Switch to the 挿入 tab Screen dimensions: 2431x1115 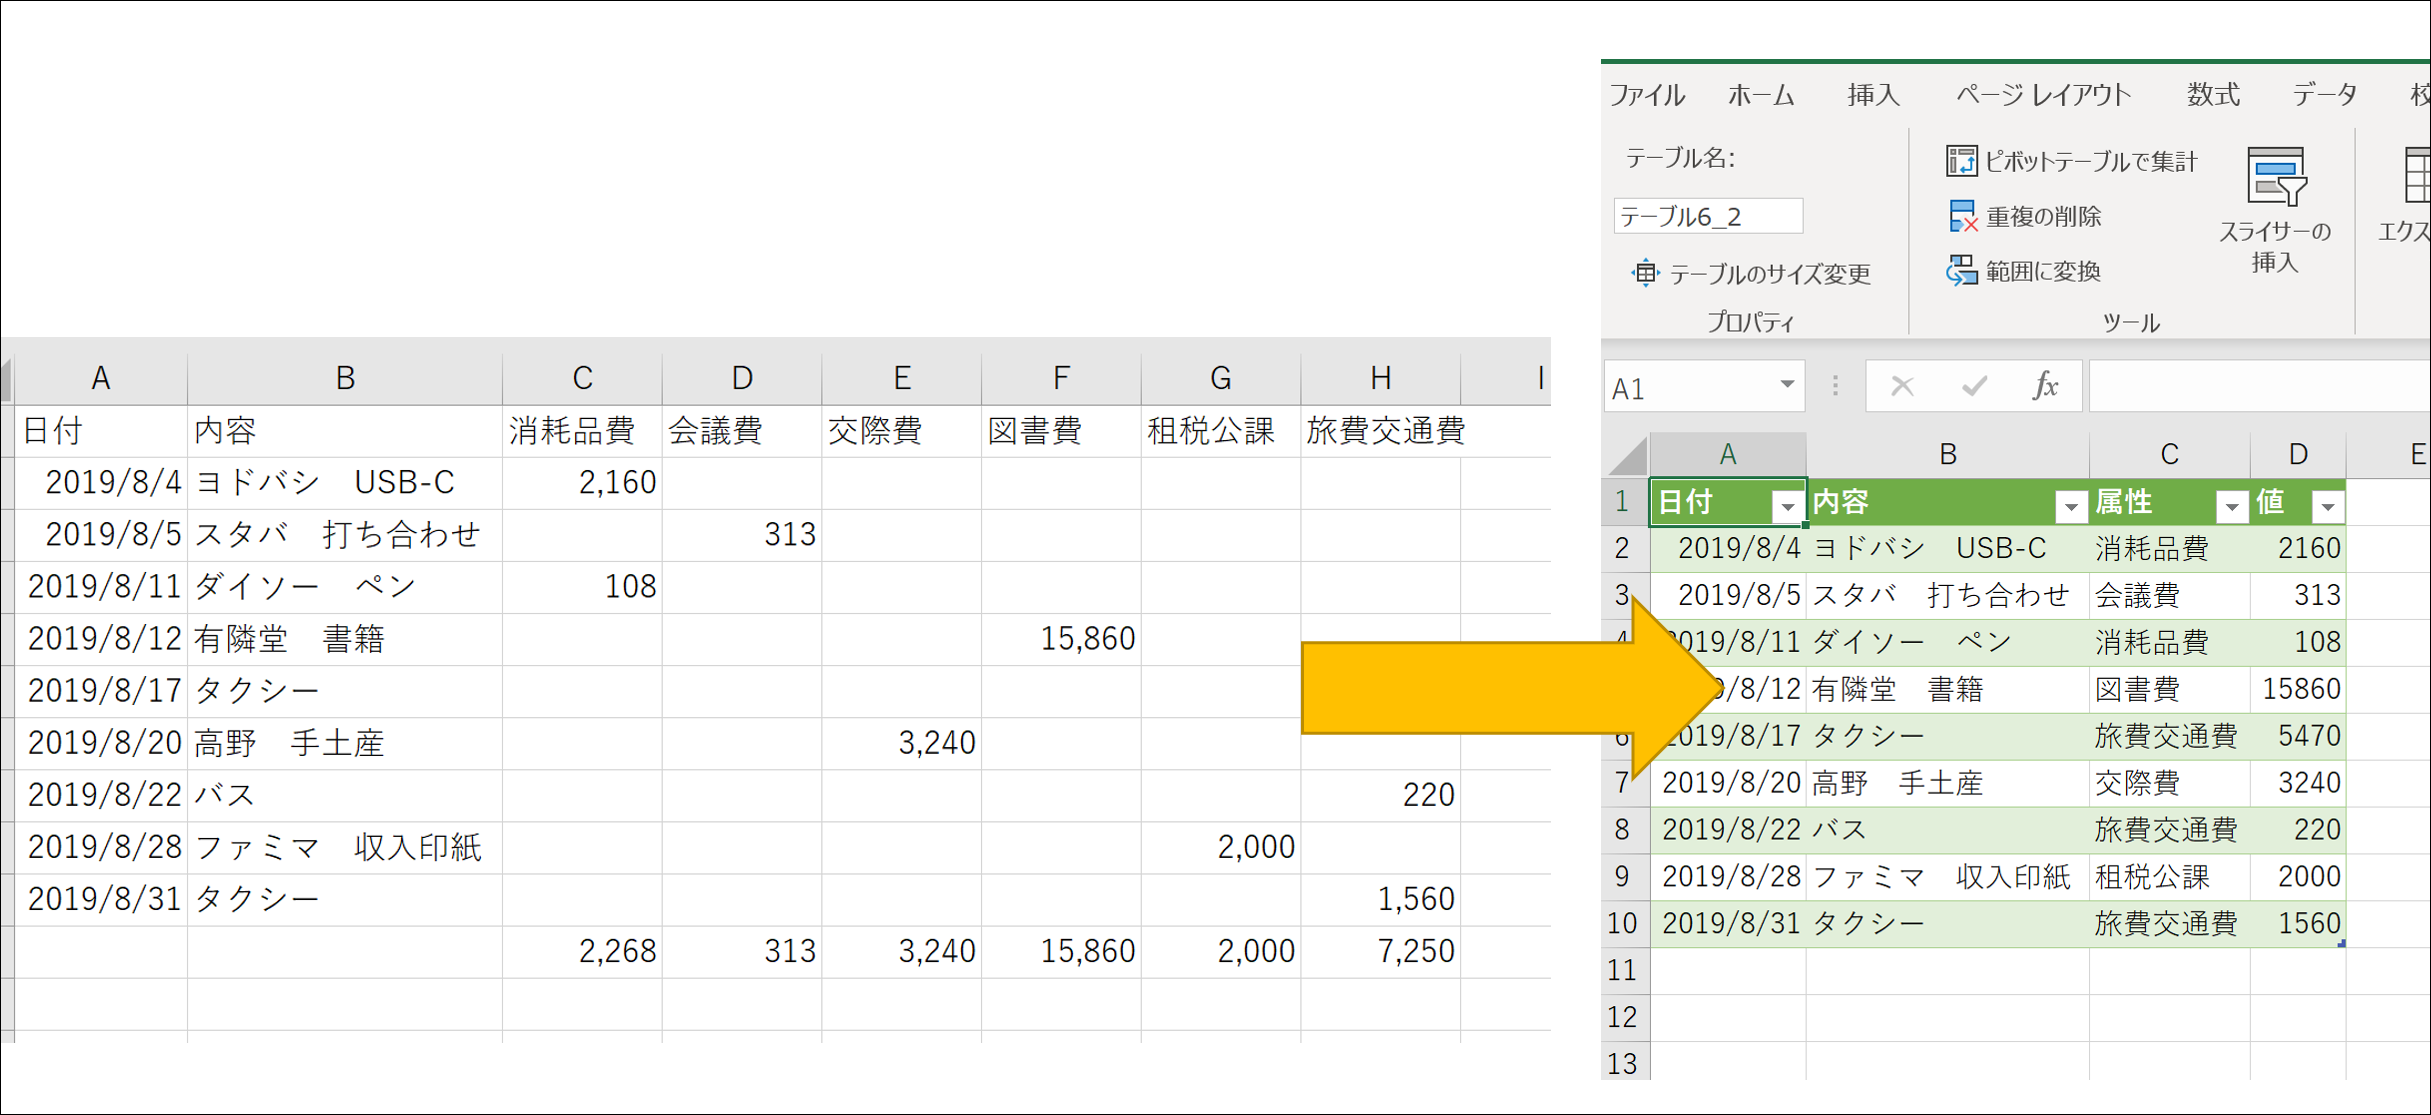[1873, 95]
